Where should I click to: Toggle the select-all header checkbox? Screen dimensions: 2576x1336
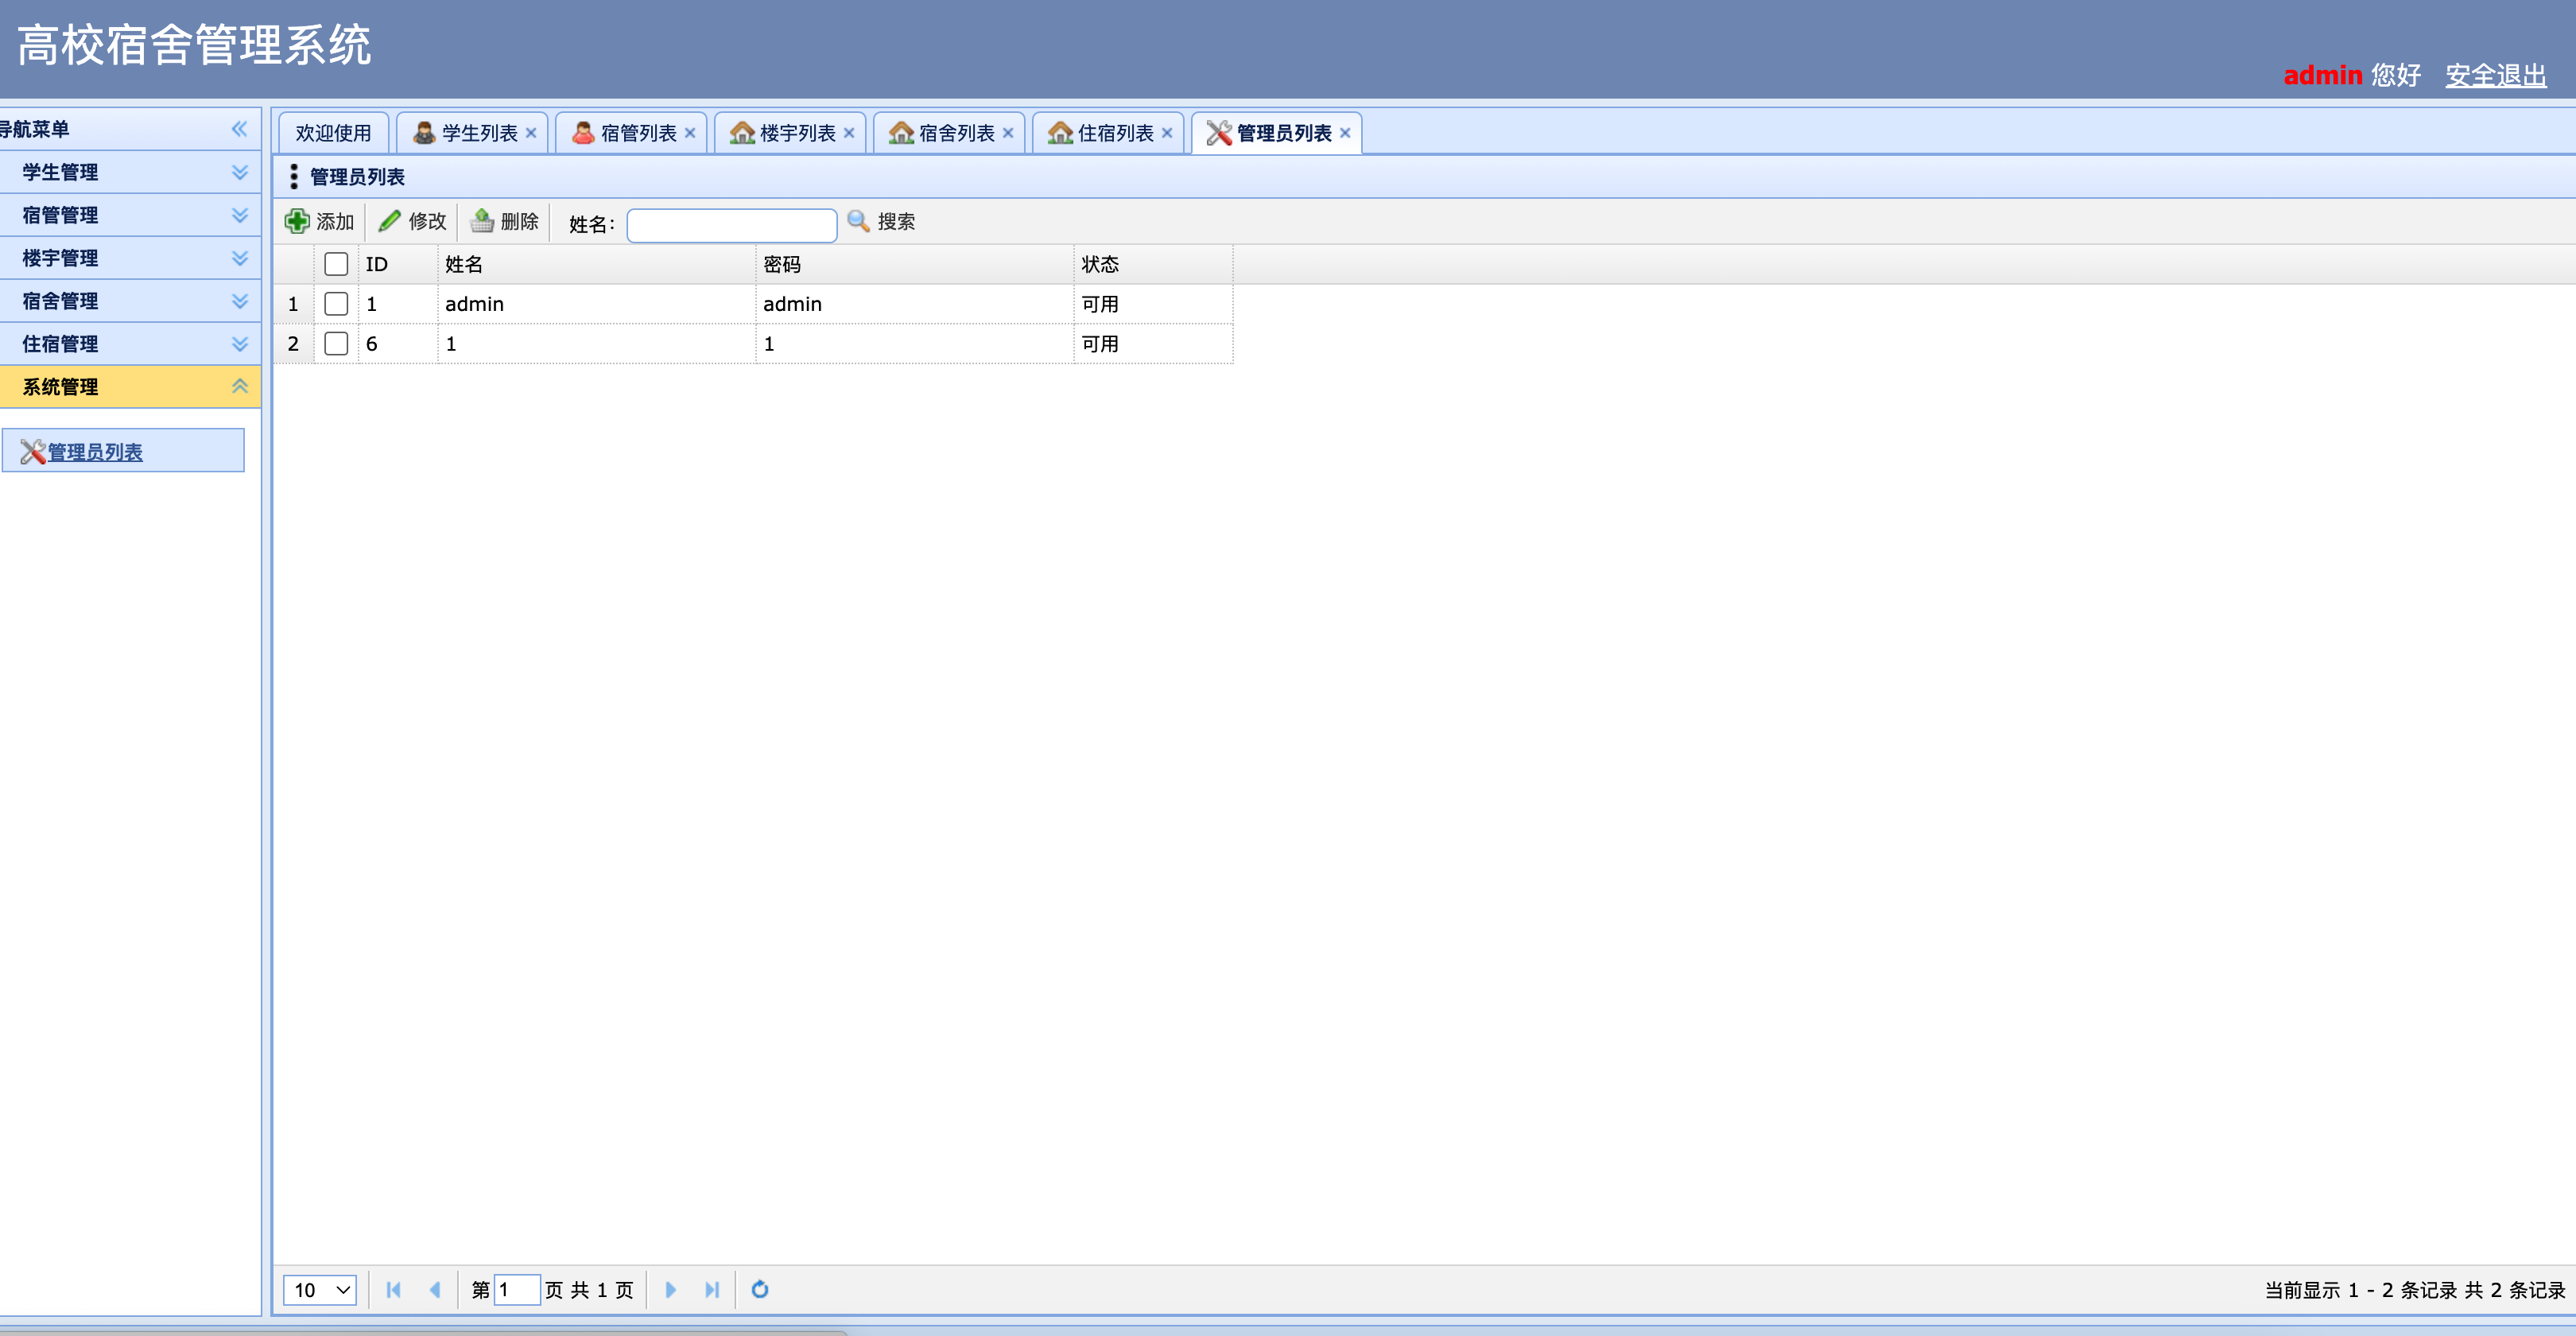pos(336,264)
